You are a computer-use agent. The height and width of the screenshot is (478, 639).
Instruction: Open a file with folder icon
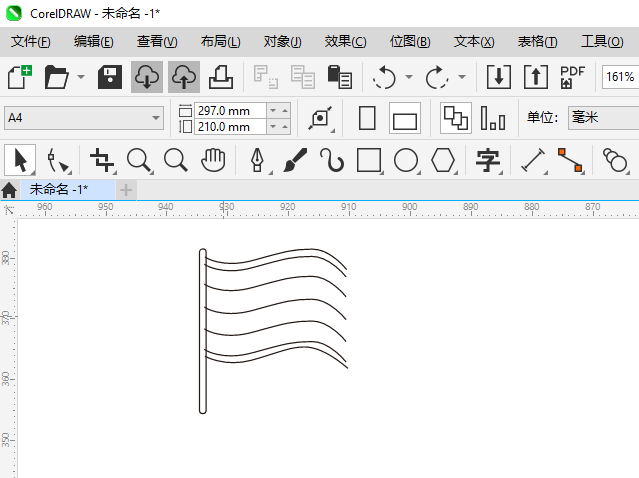click(57, 77)
